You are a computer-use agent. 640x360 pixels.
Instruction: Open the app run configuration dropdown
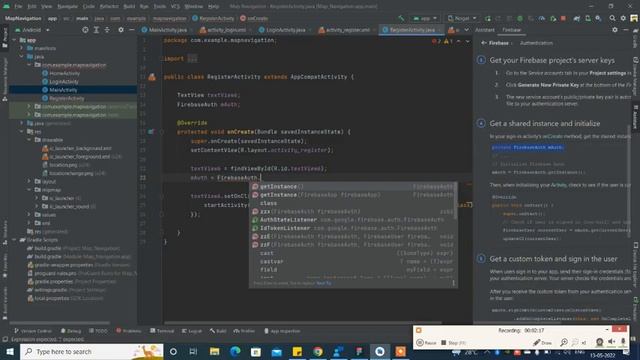point(425,18)
